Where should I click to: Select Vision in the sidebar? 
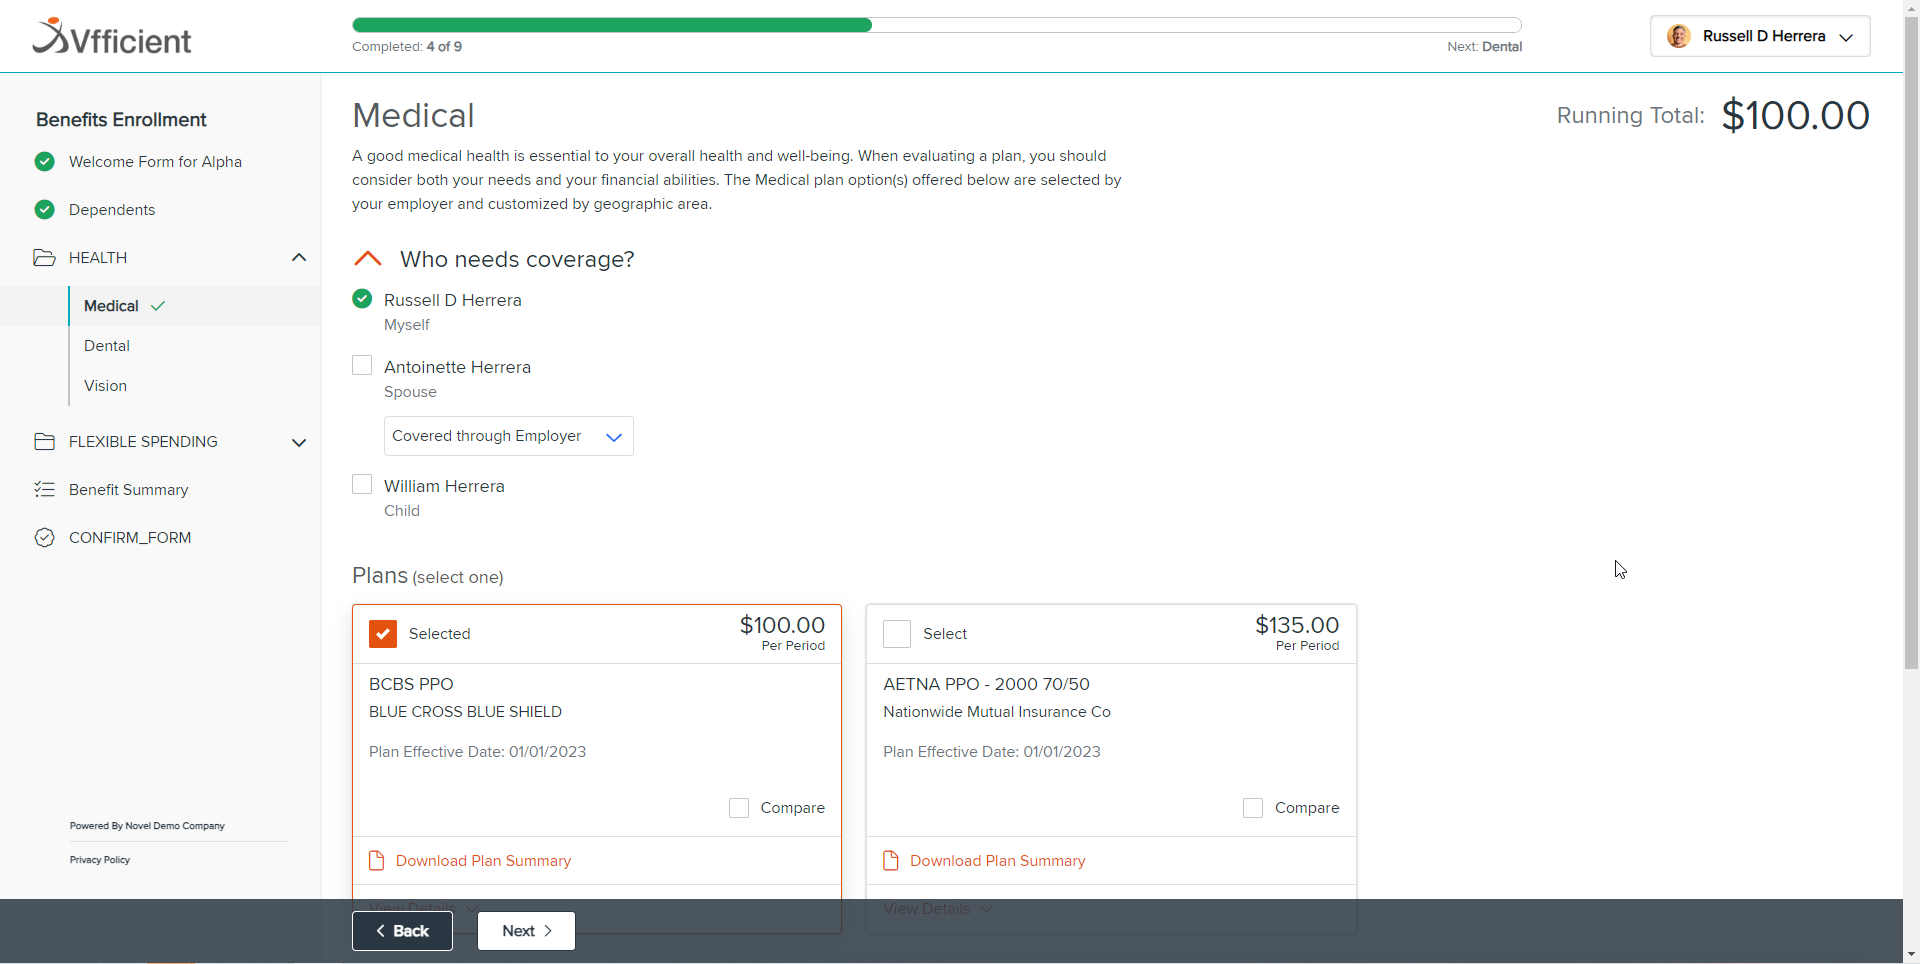tap(105, 386)
